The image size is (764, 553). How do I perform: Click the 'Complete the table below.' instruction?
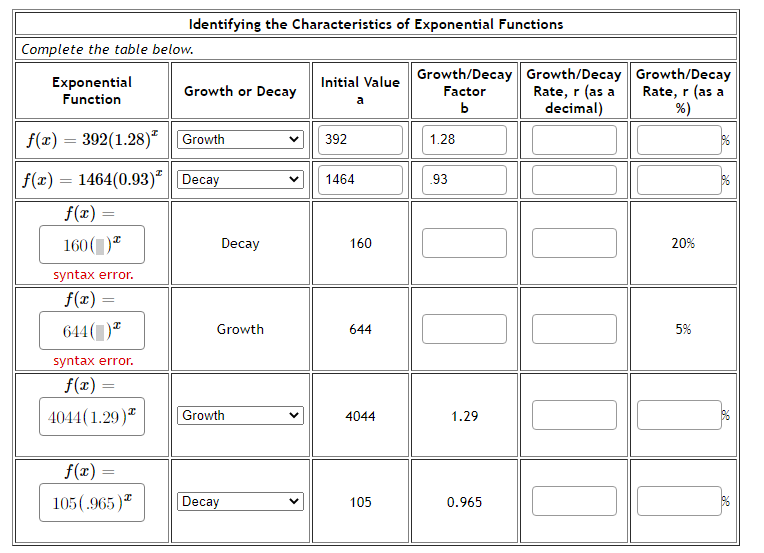(x=107, y=49)
